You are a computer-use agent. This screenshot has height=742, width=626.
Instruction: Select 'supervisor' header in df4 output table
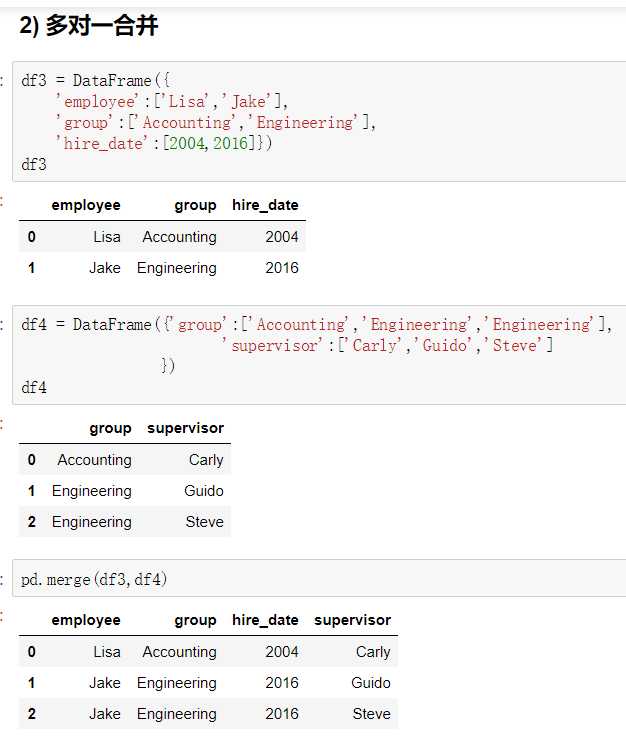click(185, 428)
